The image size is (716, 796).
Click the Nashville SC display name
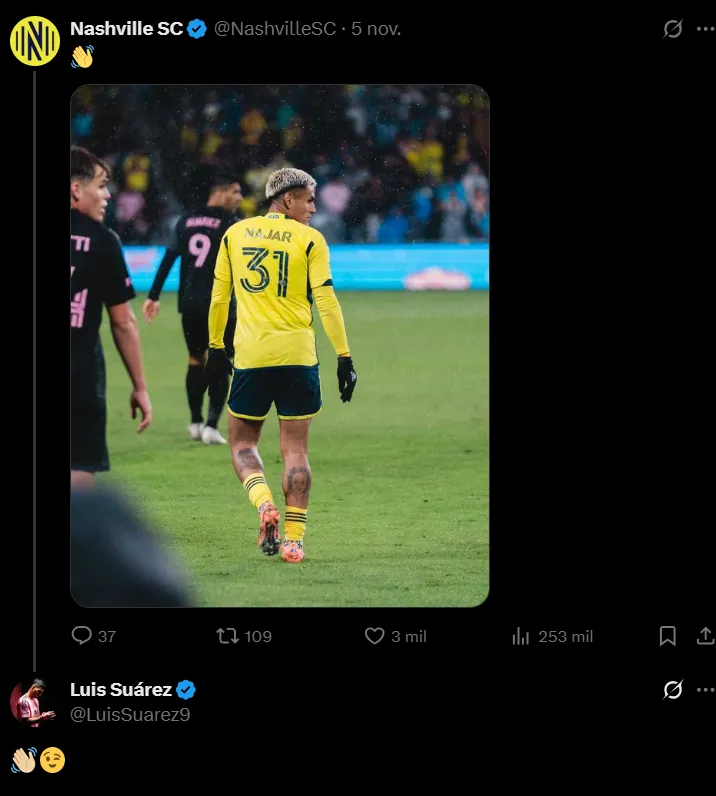click(x=126, y=29)
